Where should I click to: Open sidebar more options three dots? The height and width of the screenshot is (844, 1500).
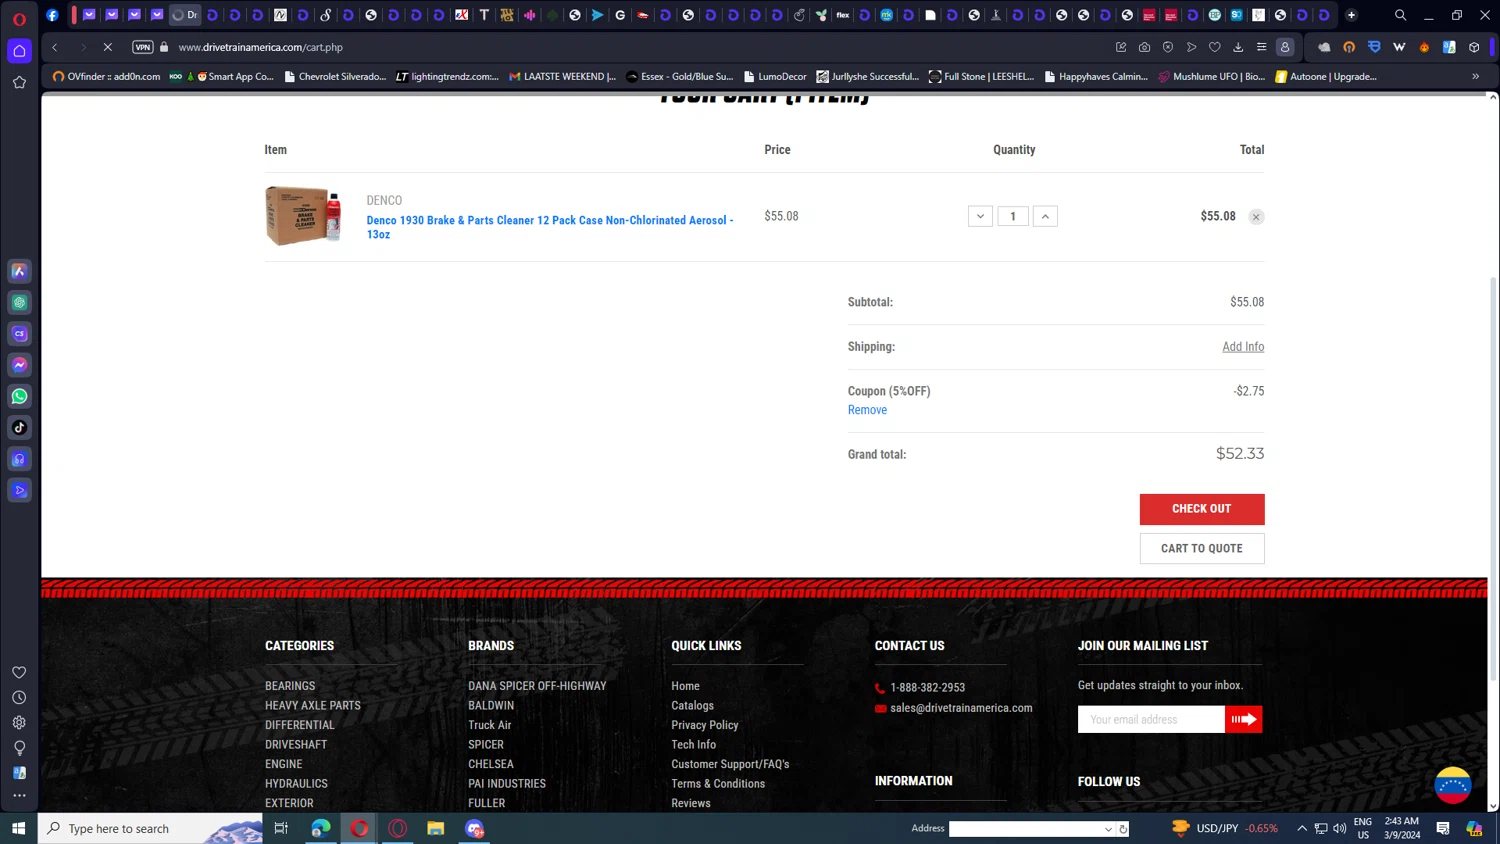coord(19,796)
